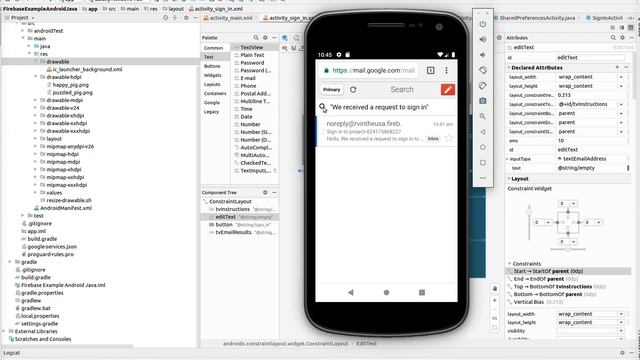Tick the checkbox beside noreply email
Viewport: 640px width, 360px height.
(321, 131)
